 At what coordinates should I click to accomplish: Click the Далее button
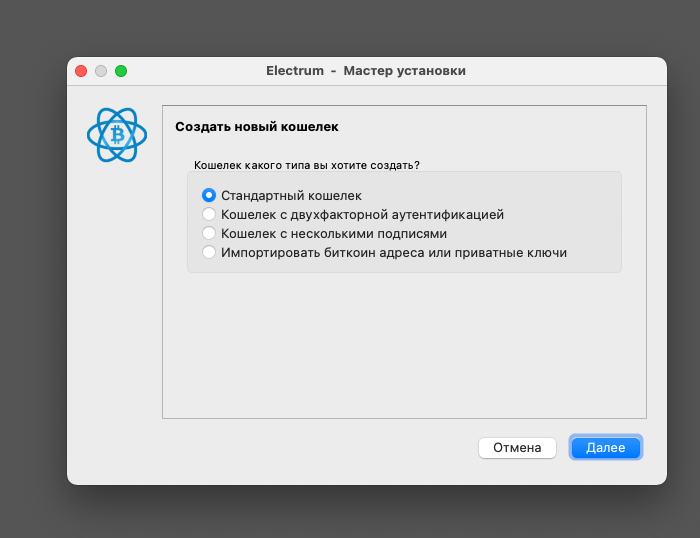tap(605, 447)
